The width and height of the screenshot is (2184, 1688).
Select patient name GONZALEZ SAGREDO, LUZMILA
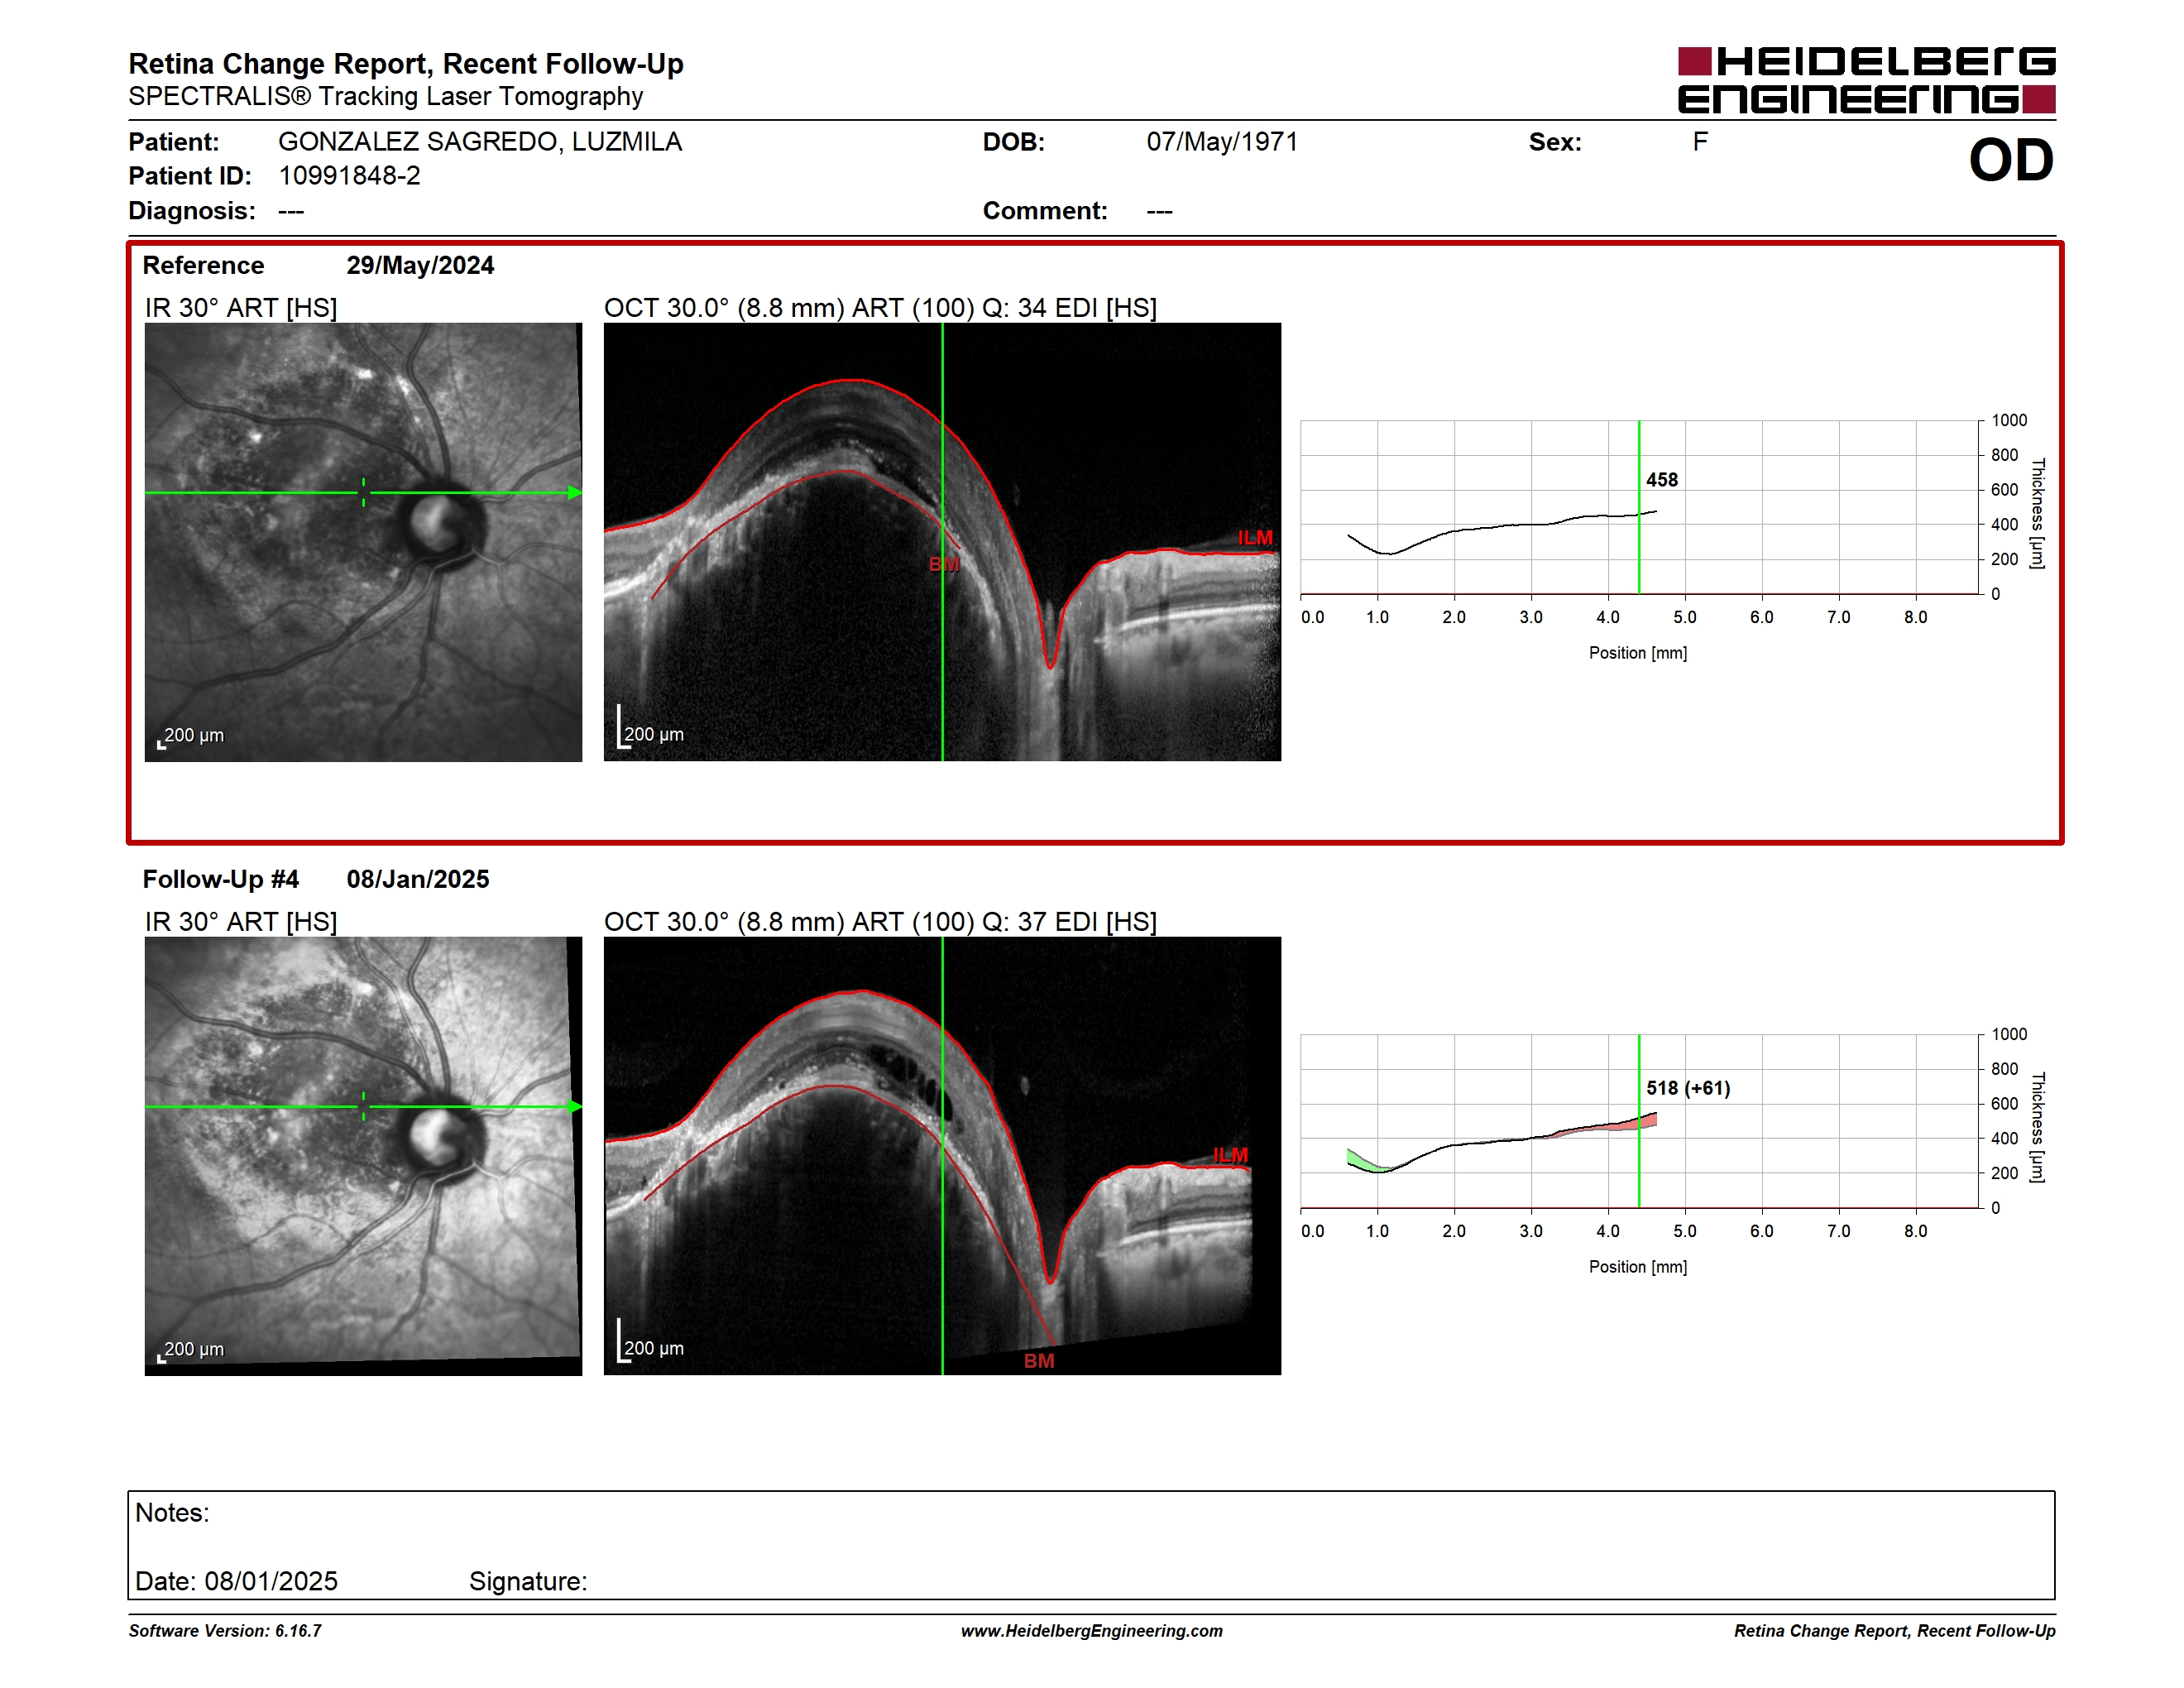click(480, 142)
